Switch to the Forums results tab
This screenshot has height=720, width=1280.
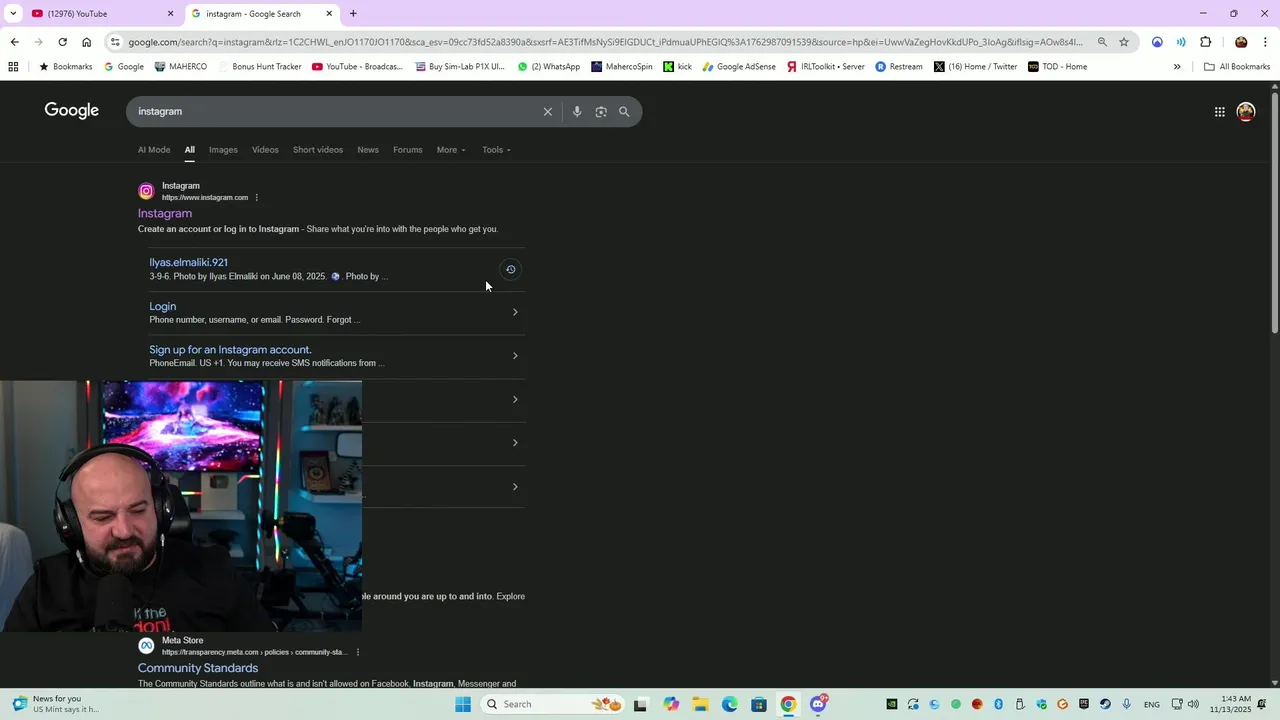click(407, 150)
